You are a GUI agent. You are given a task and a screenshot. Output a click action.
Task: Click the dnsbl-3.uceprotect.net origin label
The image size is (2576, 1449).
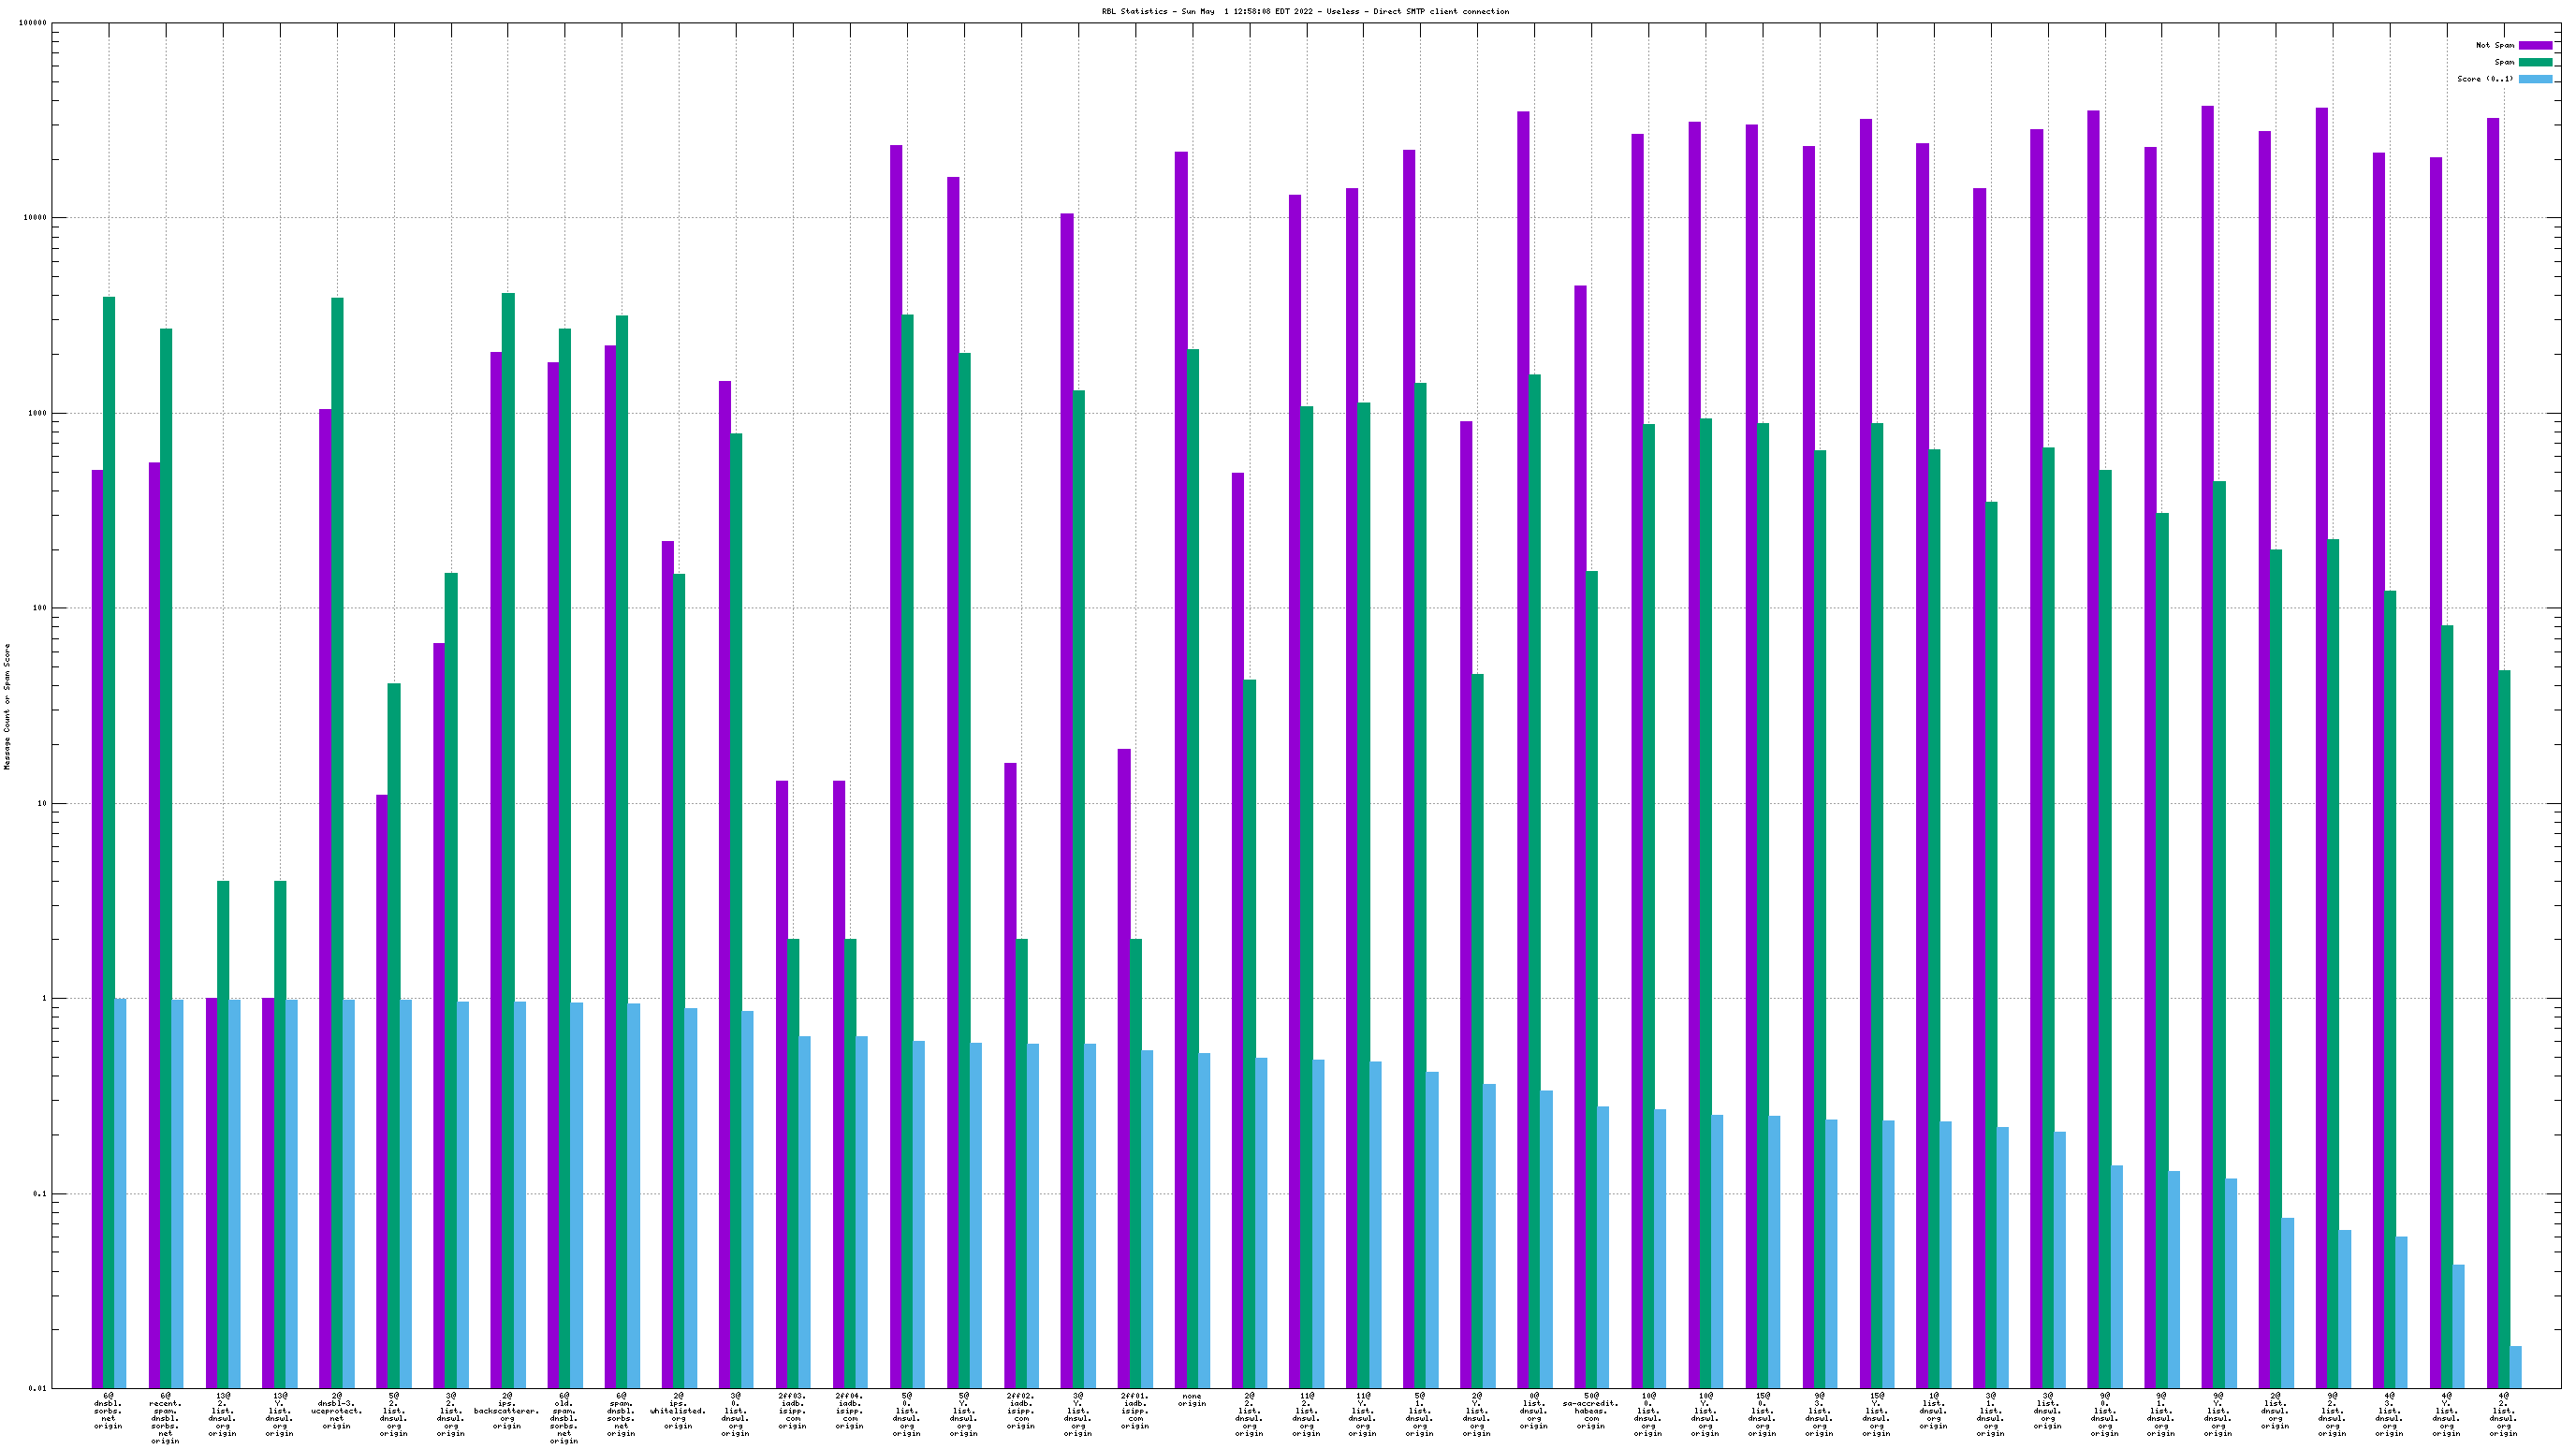[x=336, y=1410]
